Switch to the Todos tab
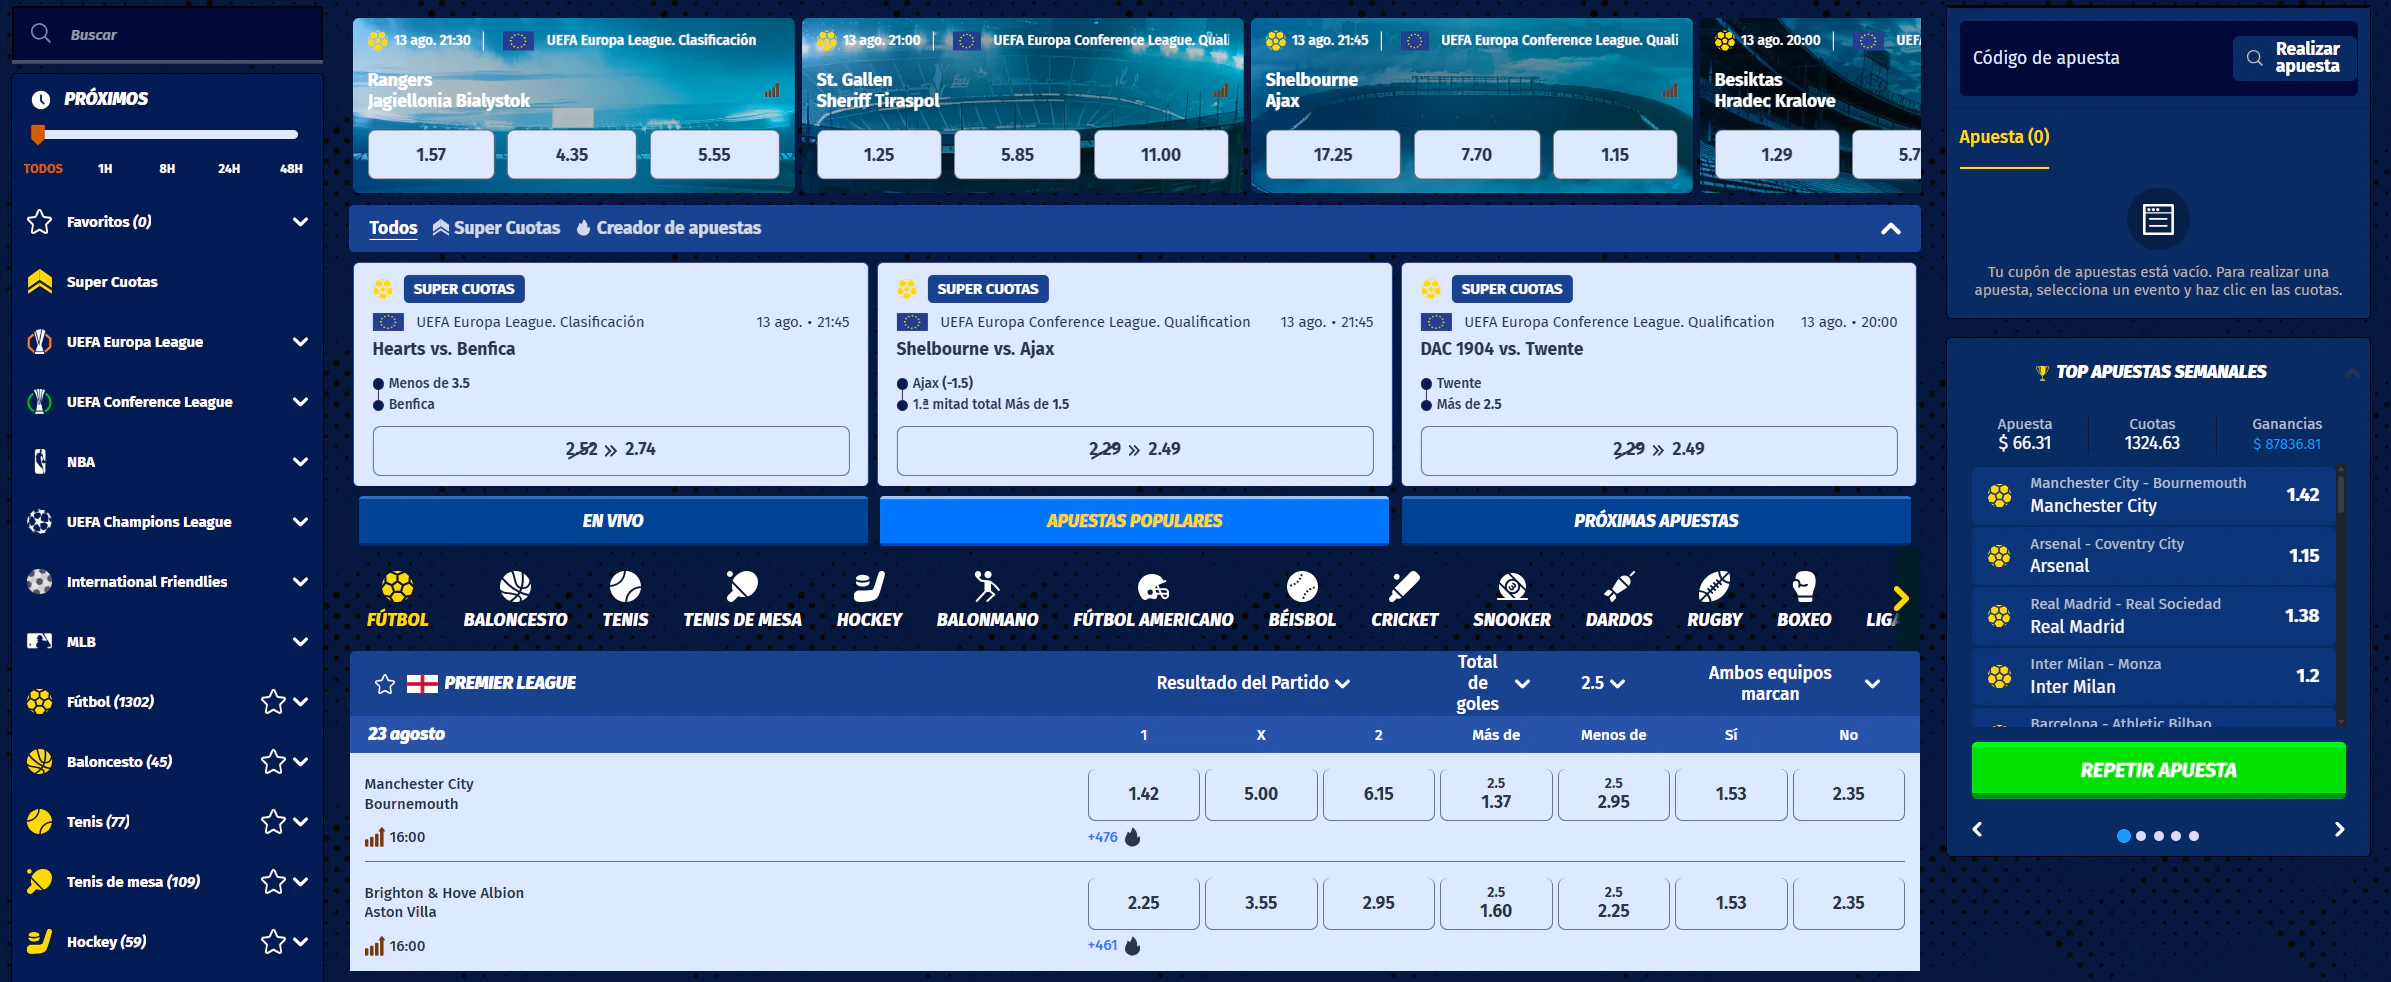 pyautogui.click(x=393, y=228)
